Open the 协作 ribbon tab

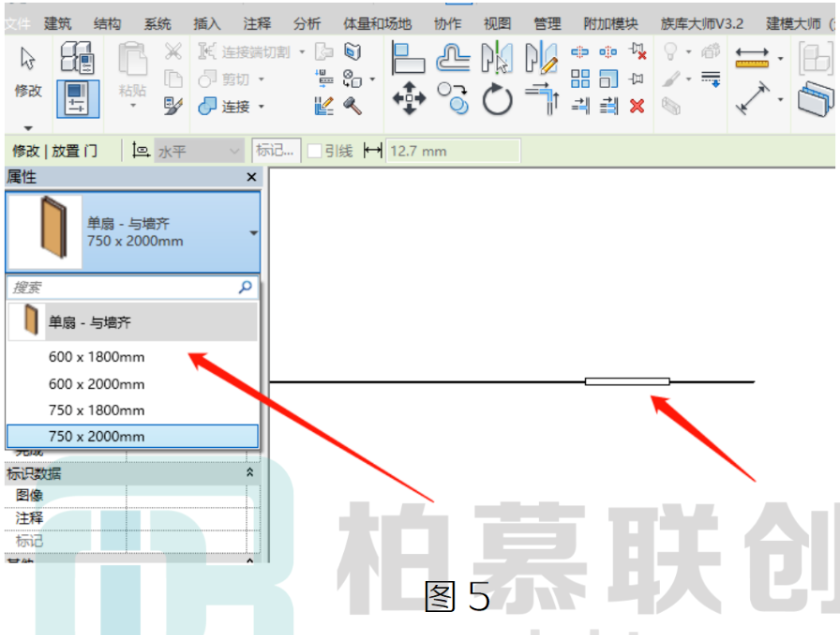447,24
